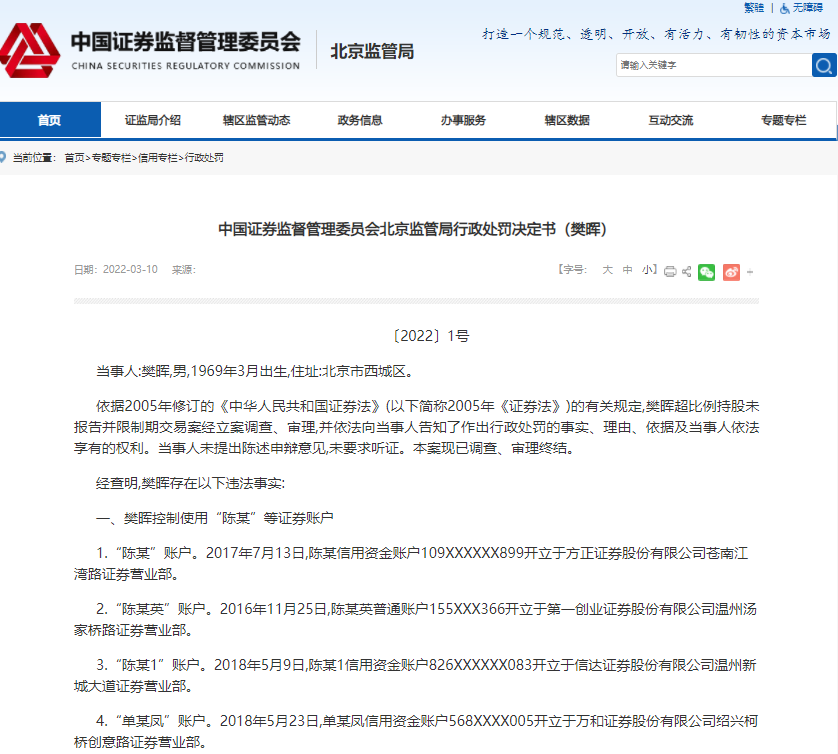The width and height of the screenshot is (838, 754).
Task: Switch to traditional Chinese via 繁體
Action: (x=754, y=8)
